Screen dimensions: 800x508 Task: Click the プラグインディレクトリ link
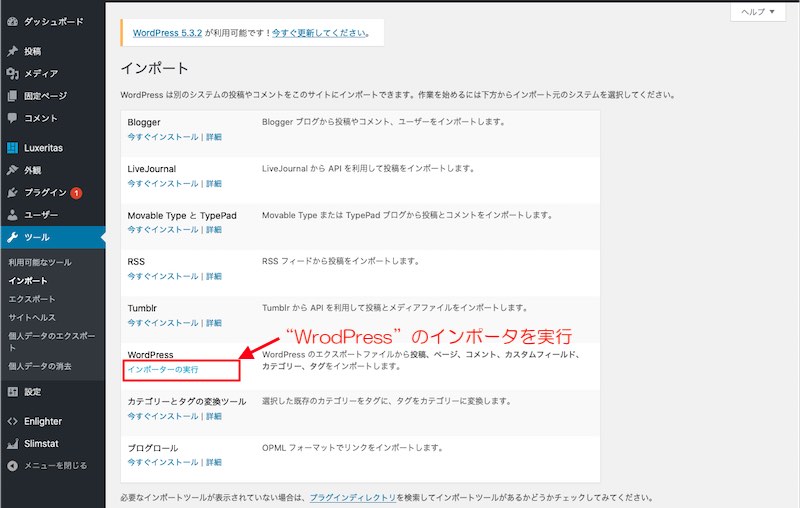pyautogui.click(x=353, y=497)
